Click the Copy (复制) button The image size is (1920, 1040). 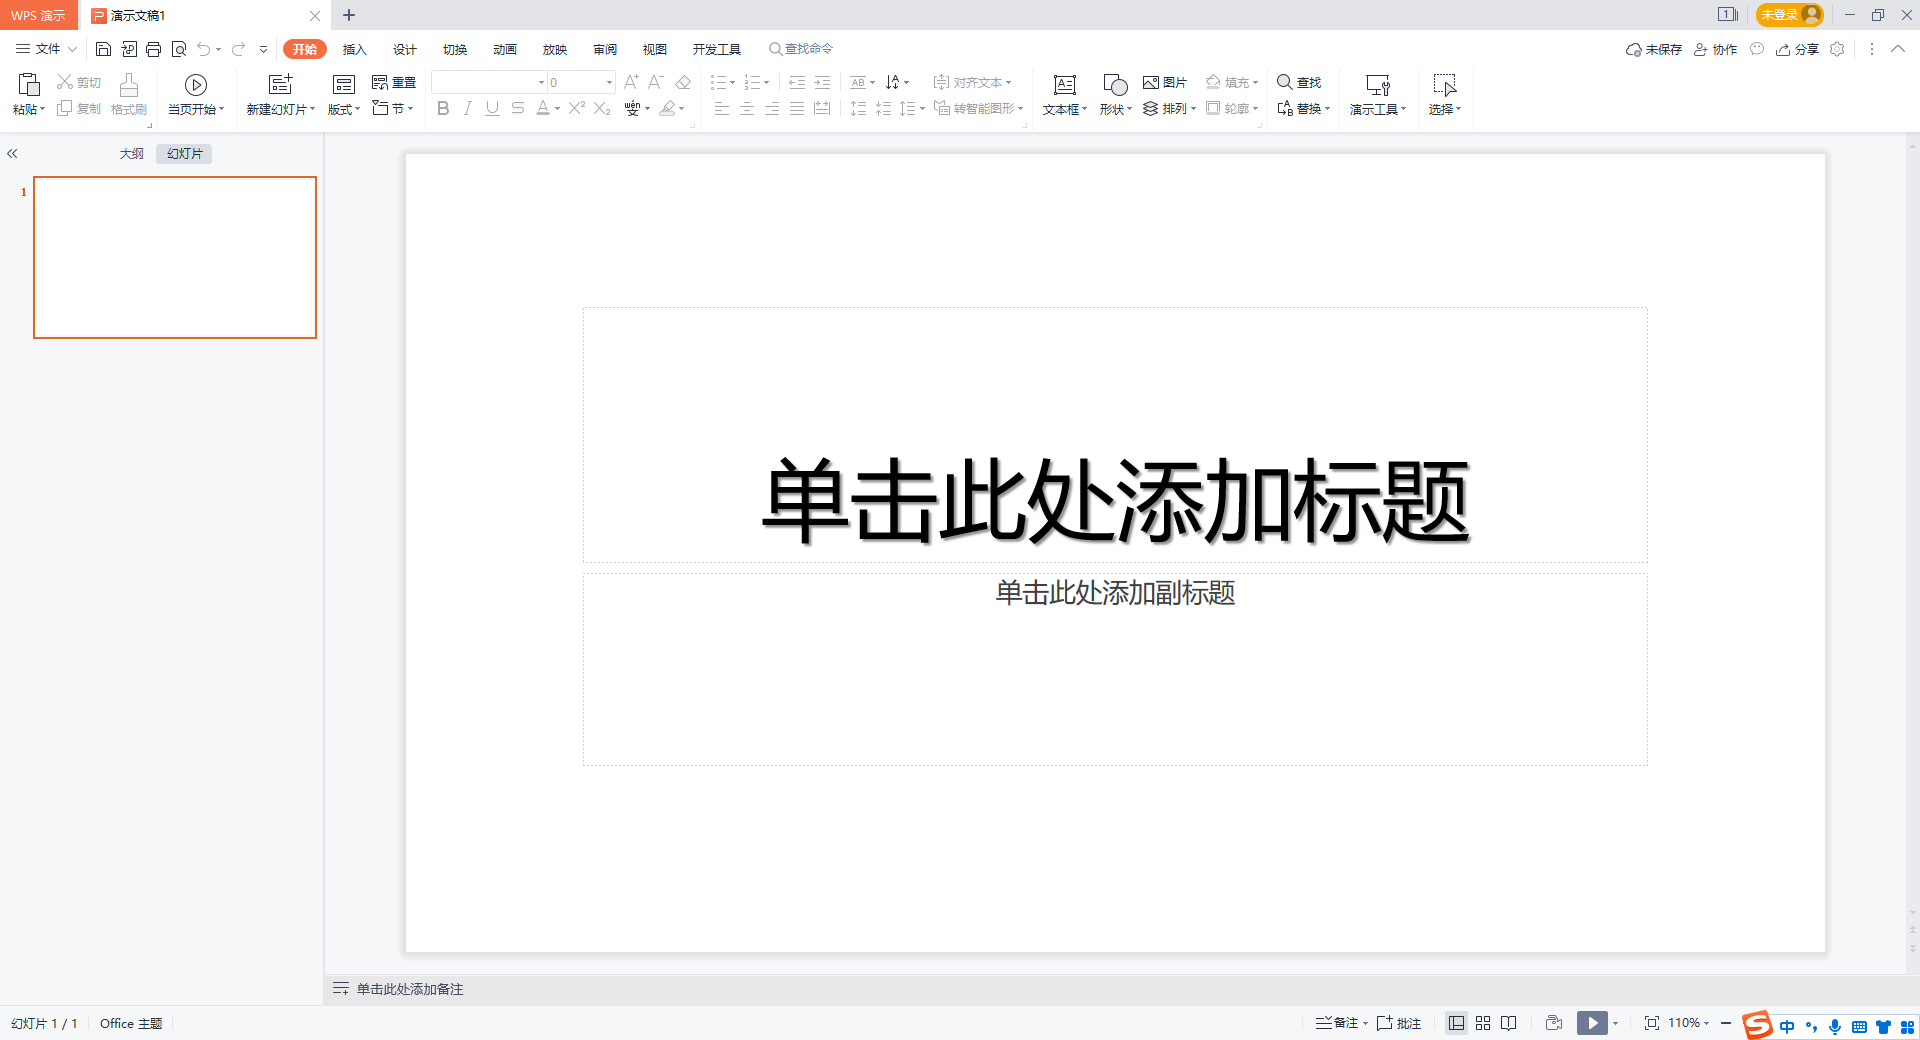79,108
